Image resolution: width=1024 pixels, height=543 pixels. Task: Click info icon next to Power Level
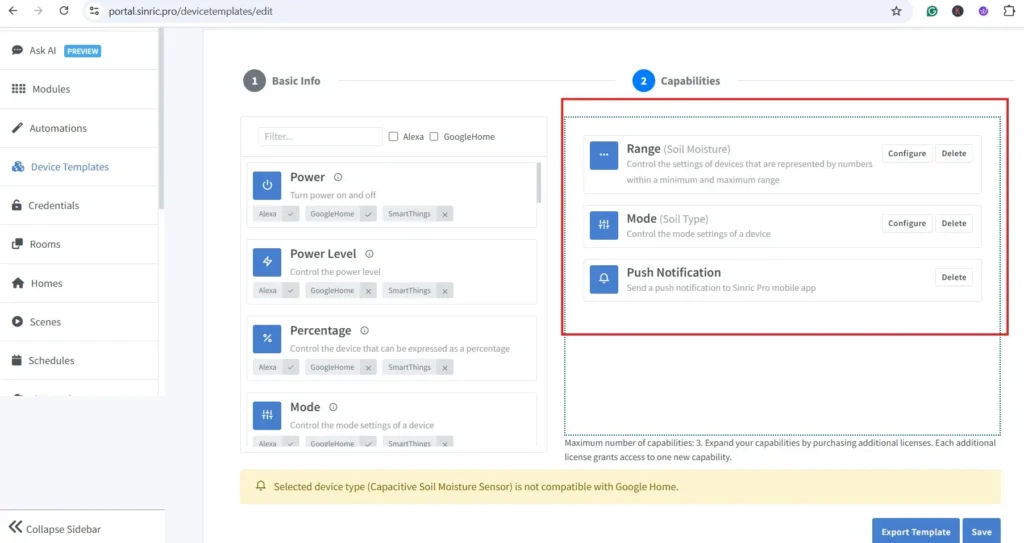click(x=369, y=254)
